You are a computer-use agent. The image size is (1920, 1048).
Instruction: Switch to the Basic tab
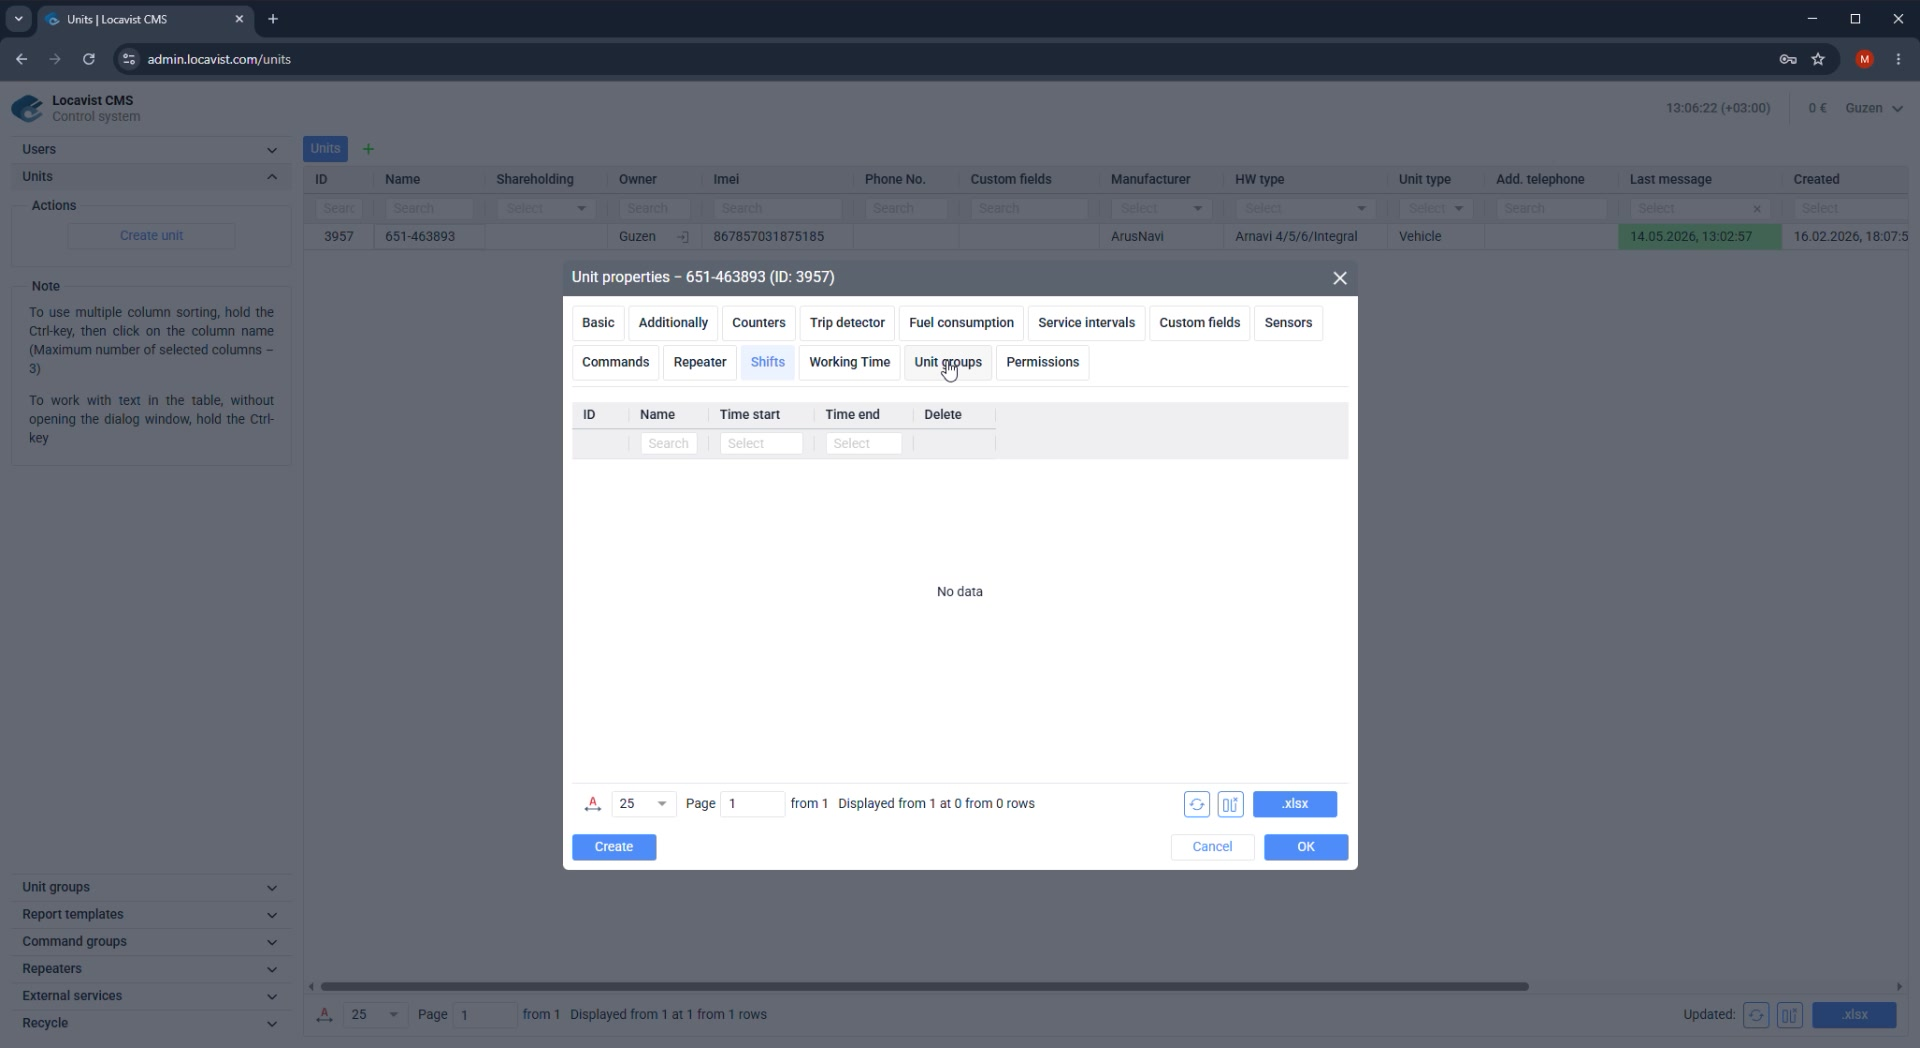(598, 323)
